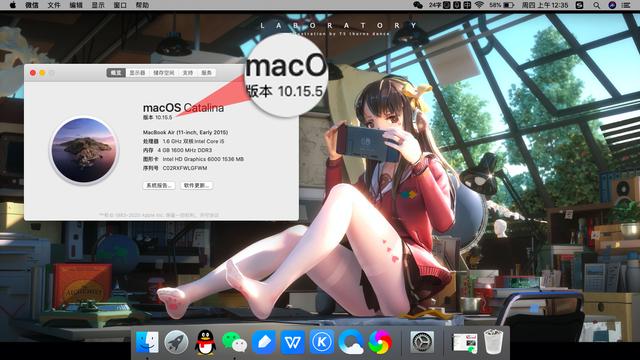Minimize the About This Mac window
Screen dimensions: 640x360
click(42, 73)
